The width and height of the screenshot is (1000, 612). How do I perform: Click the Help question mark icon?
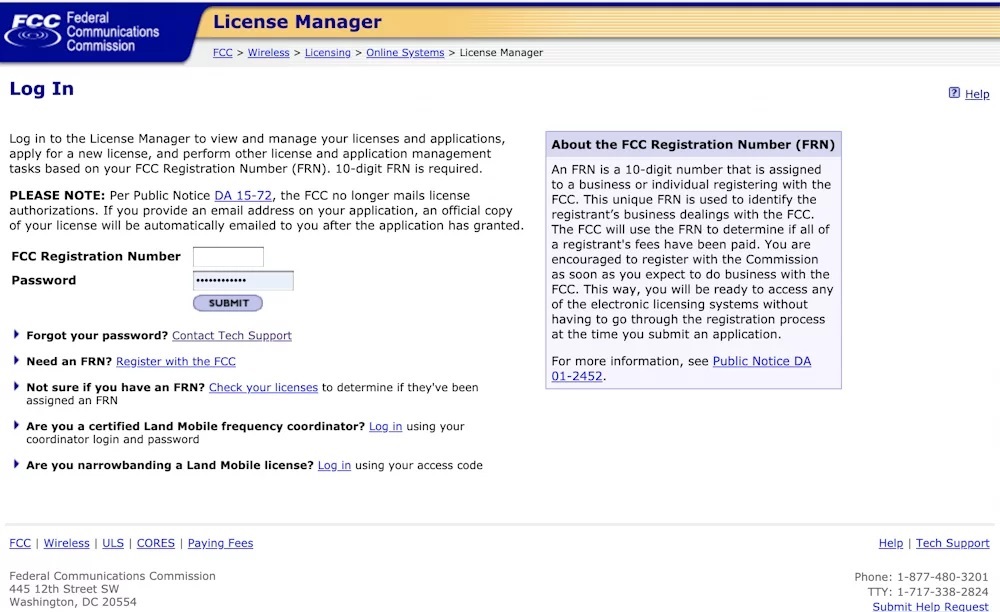coord(954,93)
